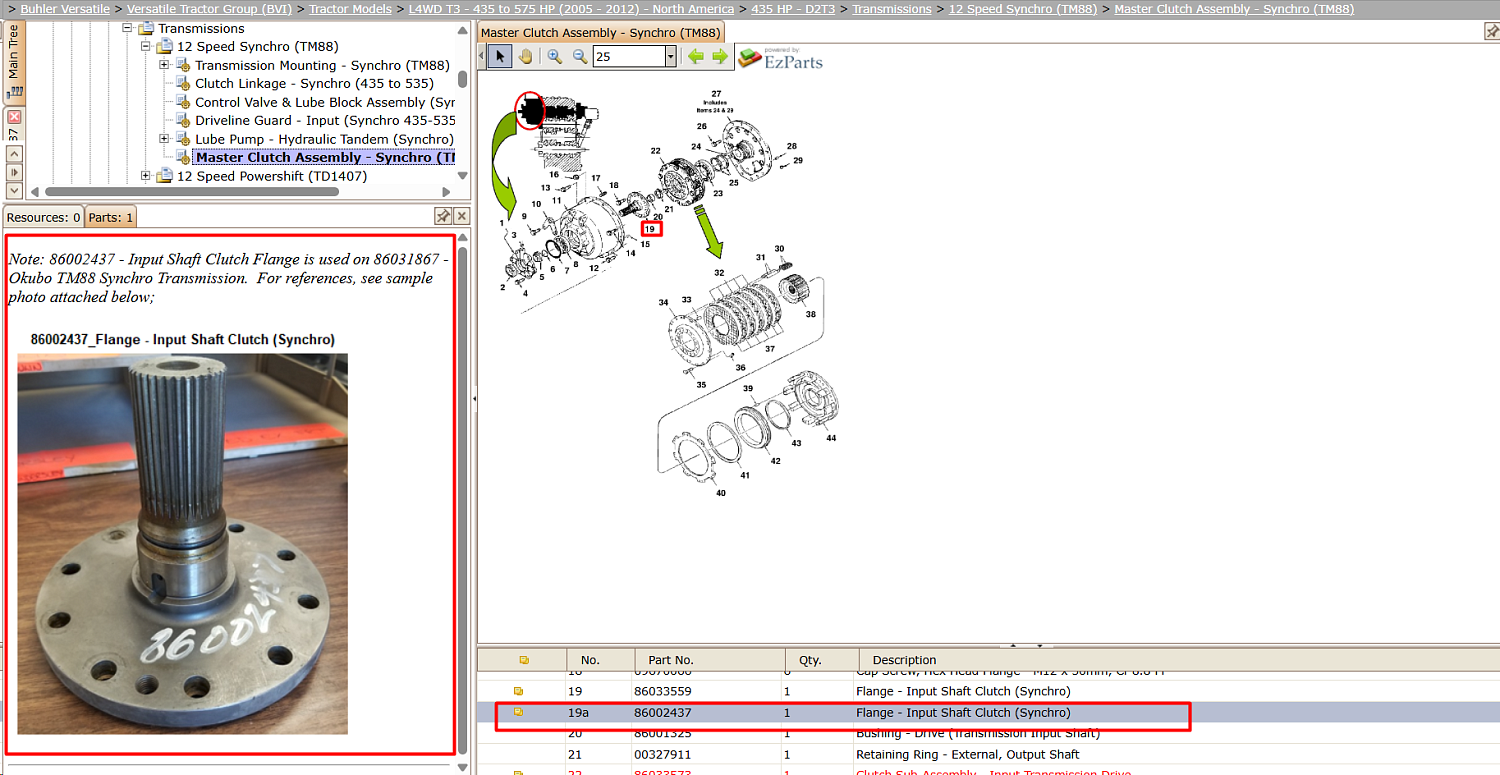Click the Master Clutch Assembly page icon

coord(183,157)
